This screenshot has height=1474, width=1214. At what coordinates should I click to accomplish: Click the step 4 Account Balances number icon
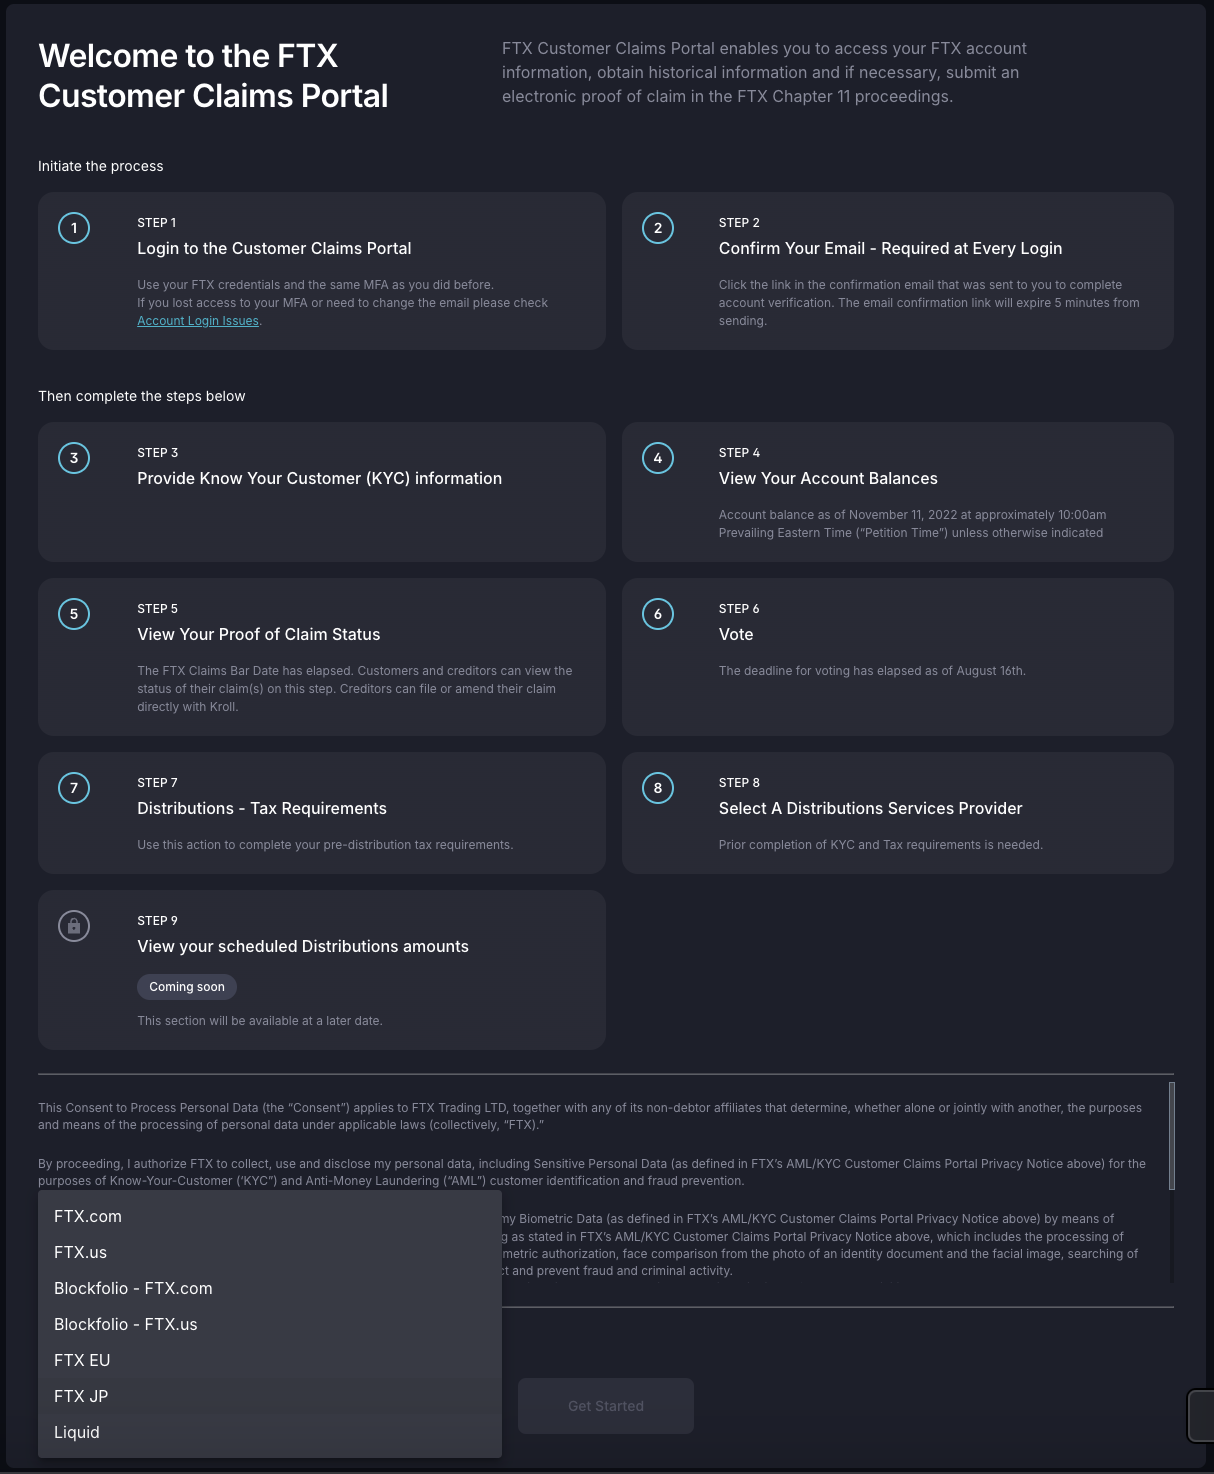click(657, 458)
